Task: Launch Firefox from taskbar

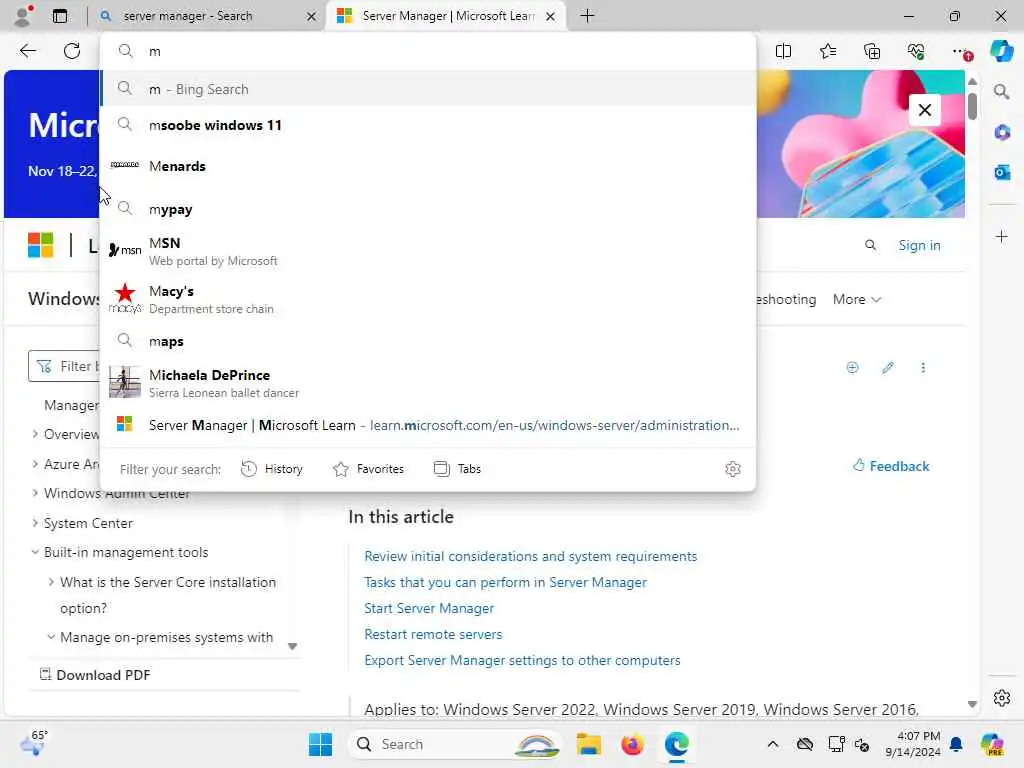Action: click(x=632, y=744)
